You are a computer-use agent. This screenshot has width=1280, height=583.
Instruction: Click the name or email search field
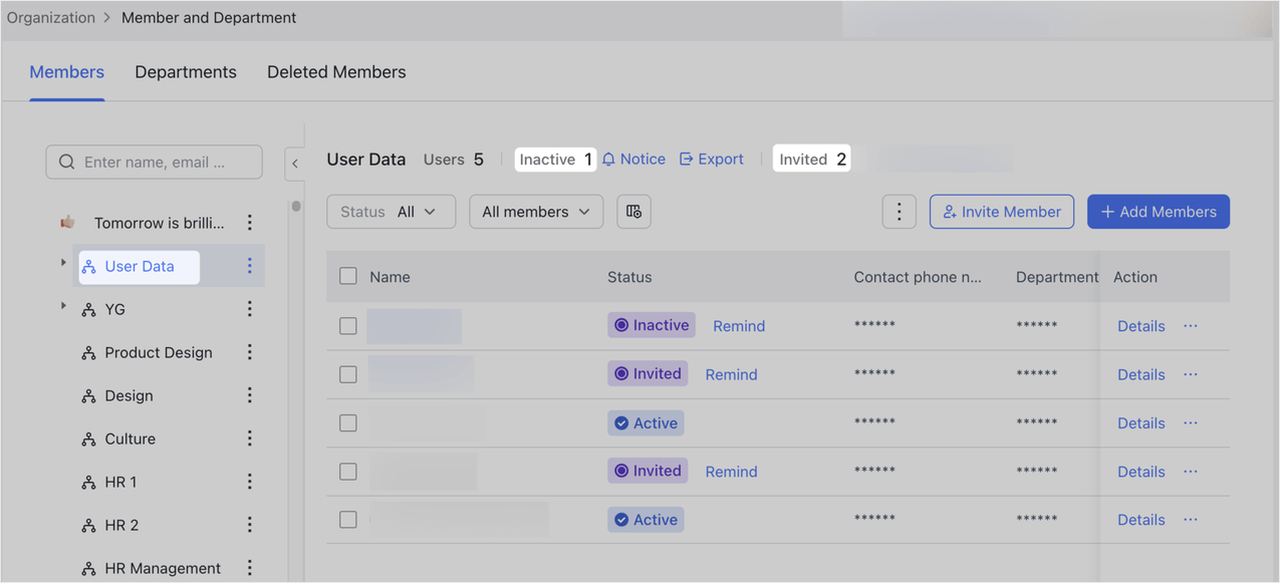[154, 162]
